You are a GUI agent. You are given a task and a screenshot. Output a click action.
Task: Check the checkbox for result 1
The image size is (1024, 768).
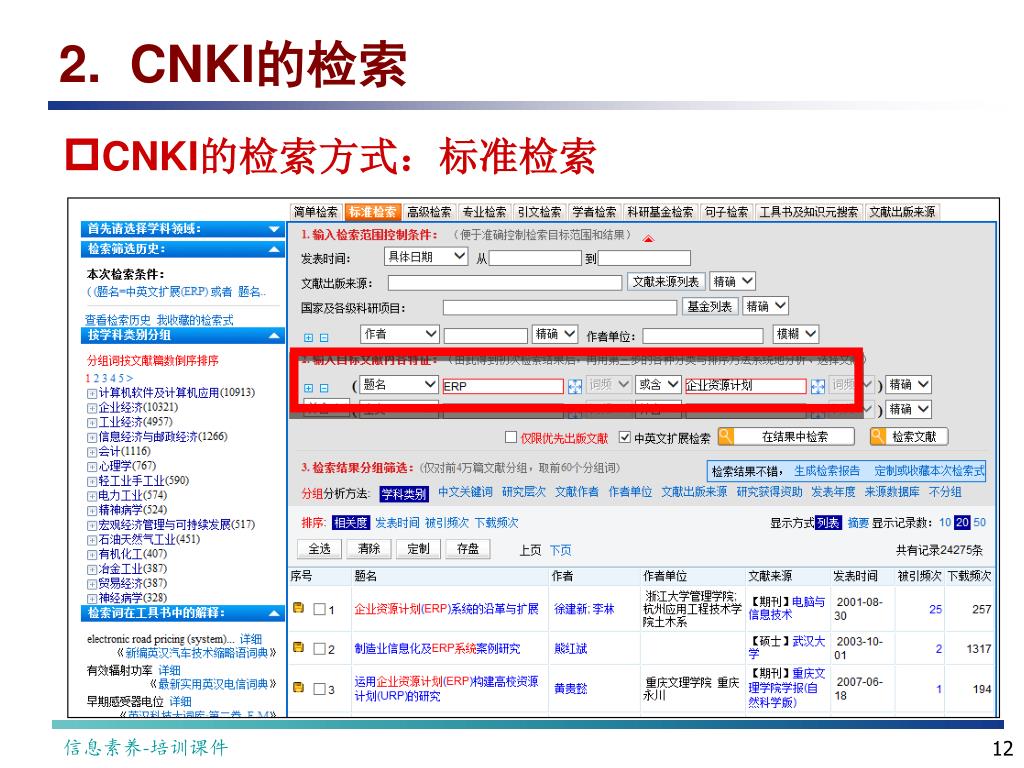coord(320,609)
